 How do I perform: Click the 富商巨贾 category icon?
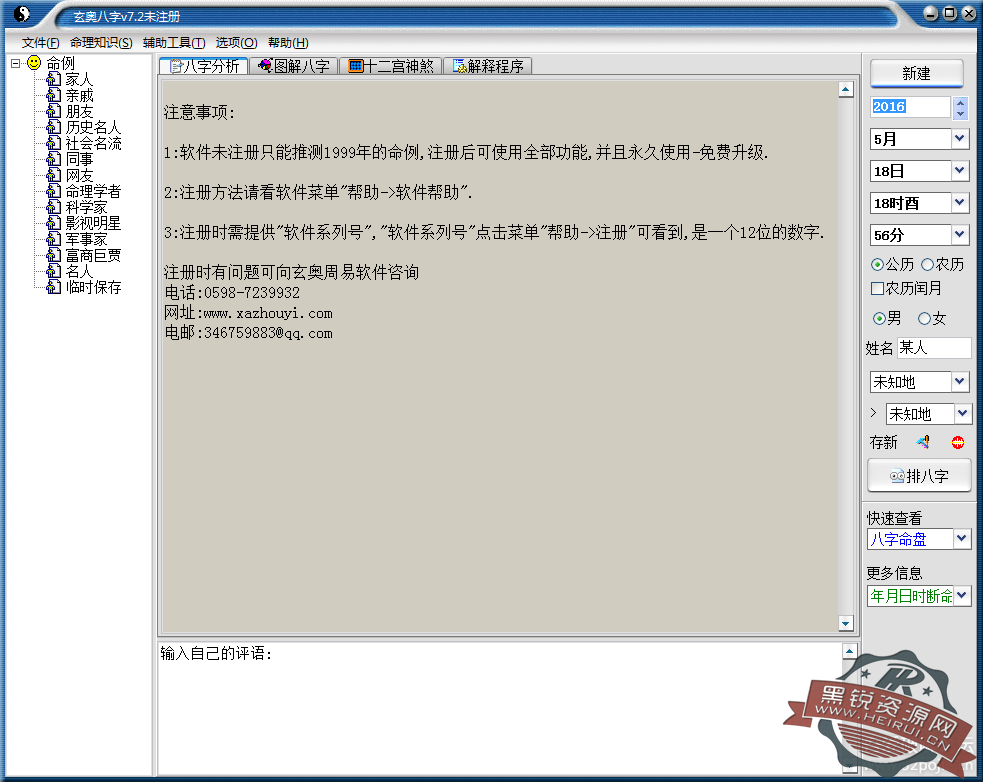[54, 255]
